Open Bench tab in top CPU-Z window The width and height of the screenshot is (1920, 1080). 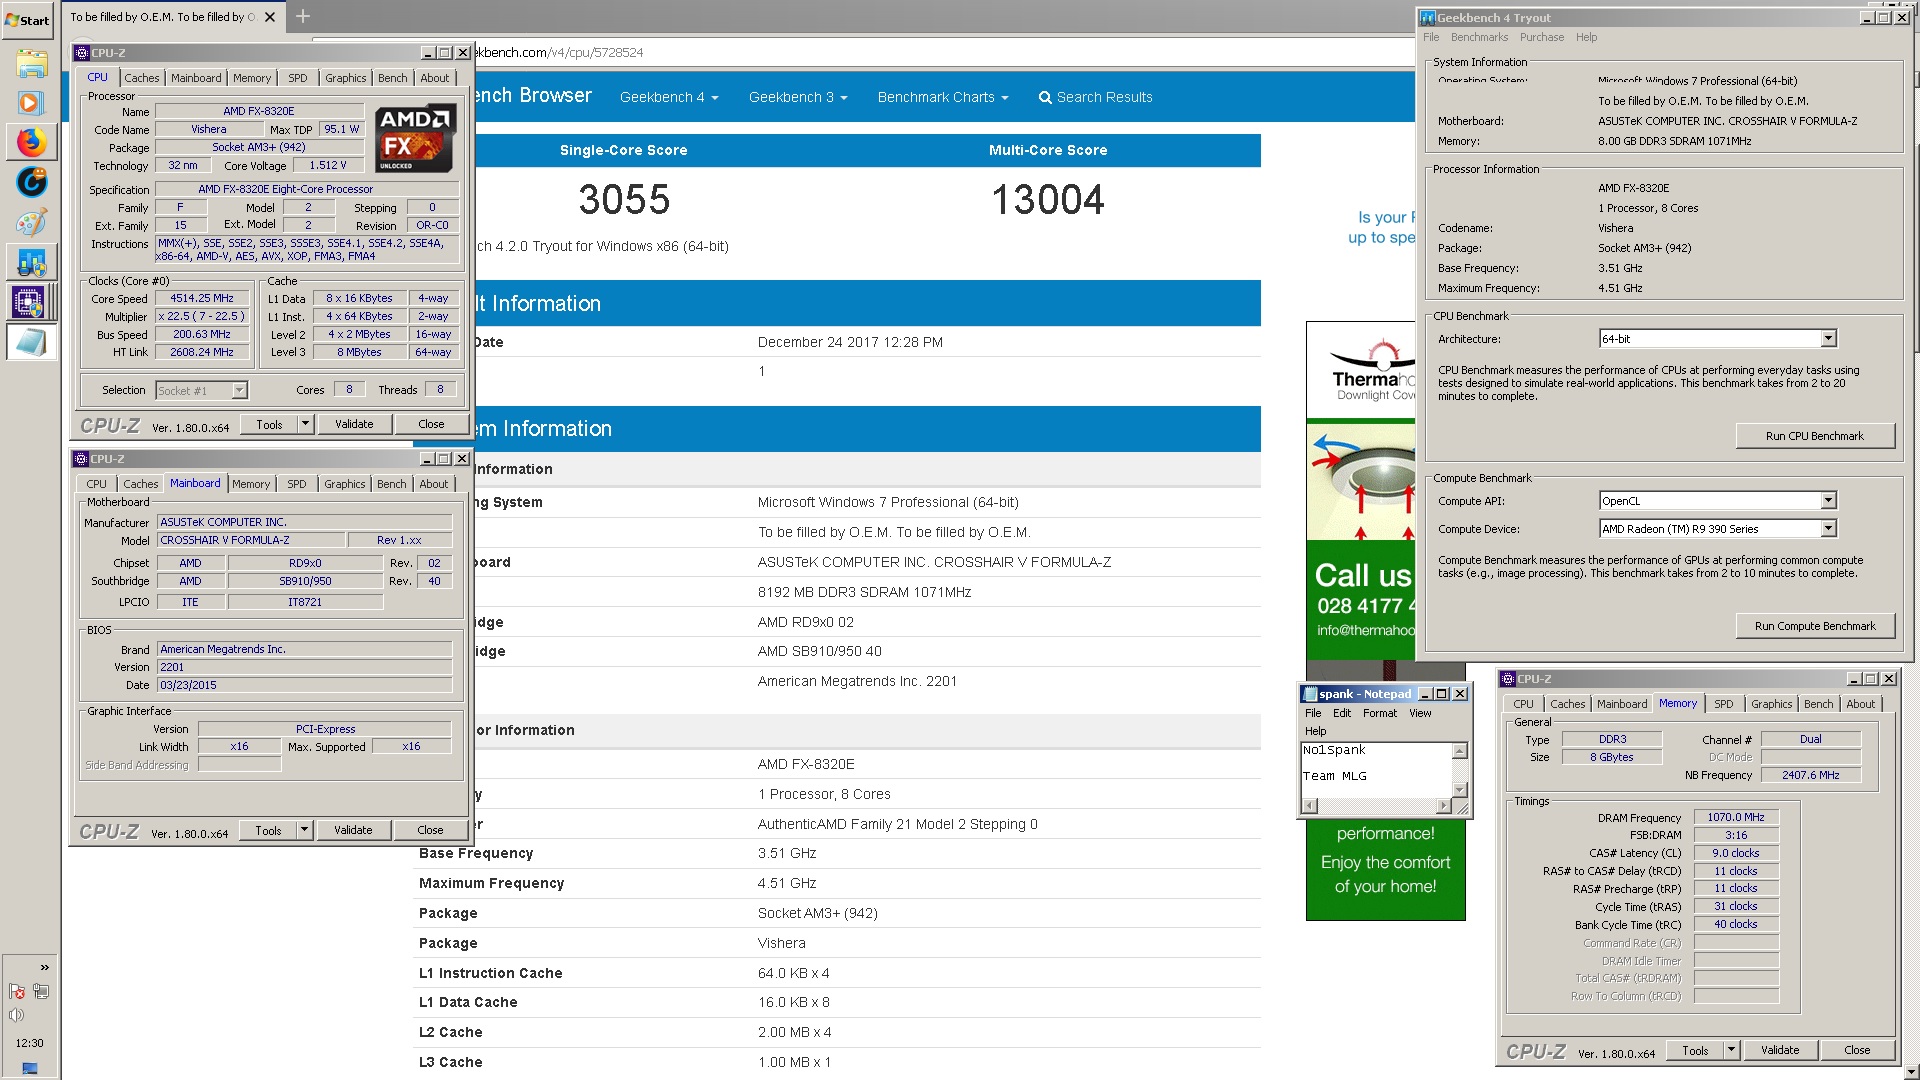pos(393,78)
